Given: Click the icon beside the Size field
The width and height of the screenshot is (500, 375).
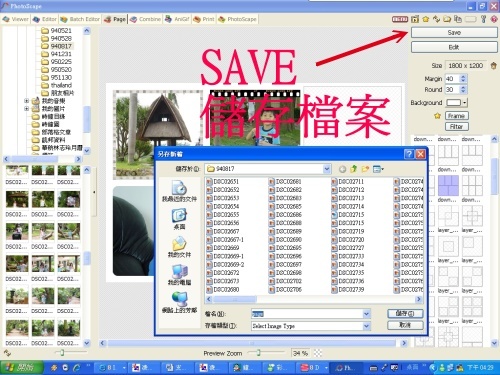Looking at the screenshot, I should [494, 66].
